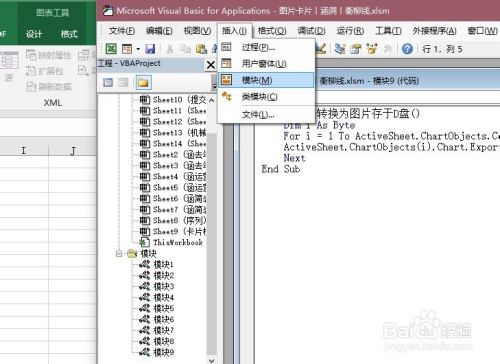Select 模块3 in the modules folder
The height and width of the screenshot is (364, 500).
click(x=157, y=286)
